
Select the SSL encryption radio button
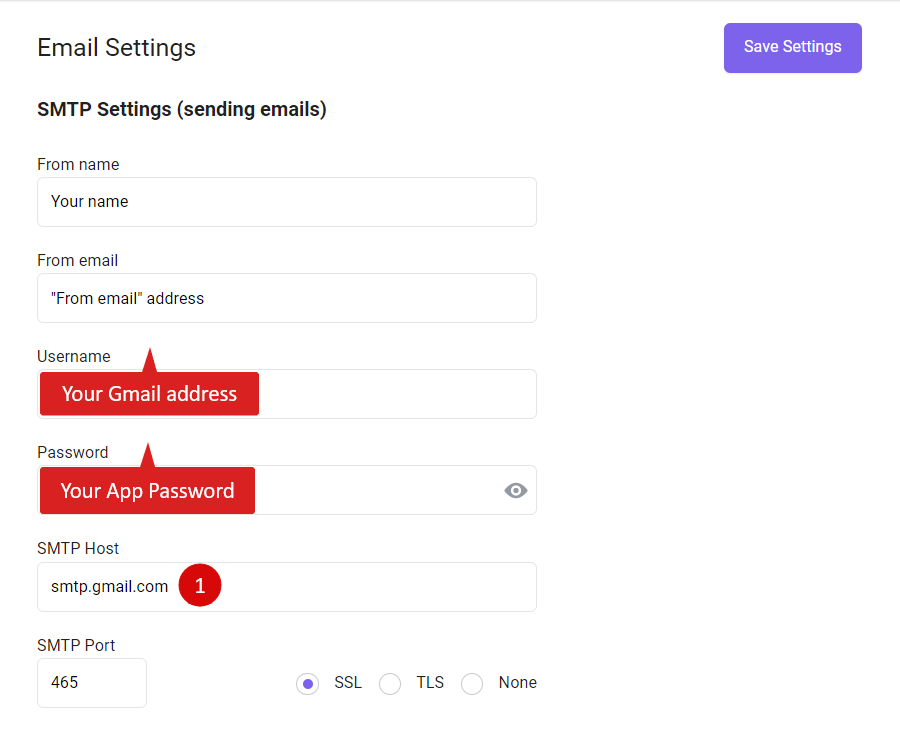tap(308, 684)
